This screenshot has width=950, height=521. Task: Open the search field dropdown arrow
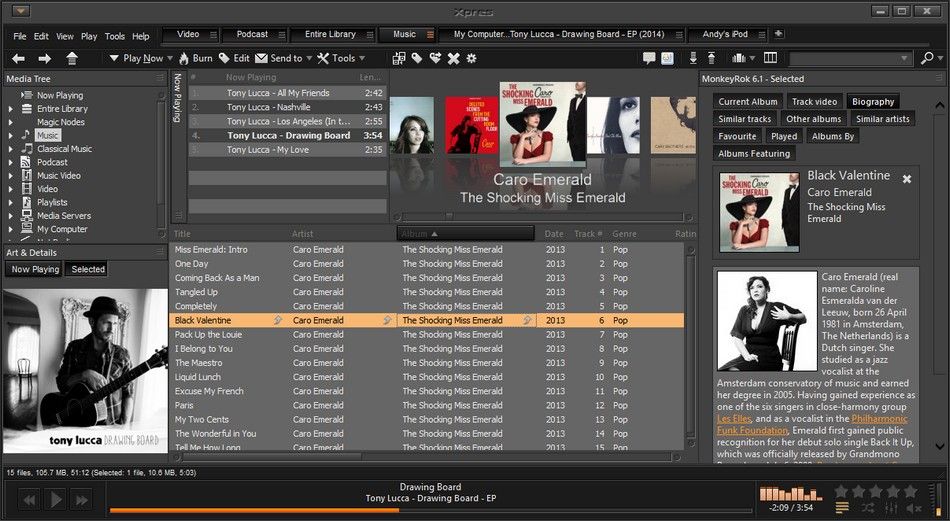(x=905, y=58)
